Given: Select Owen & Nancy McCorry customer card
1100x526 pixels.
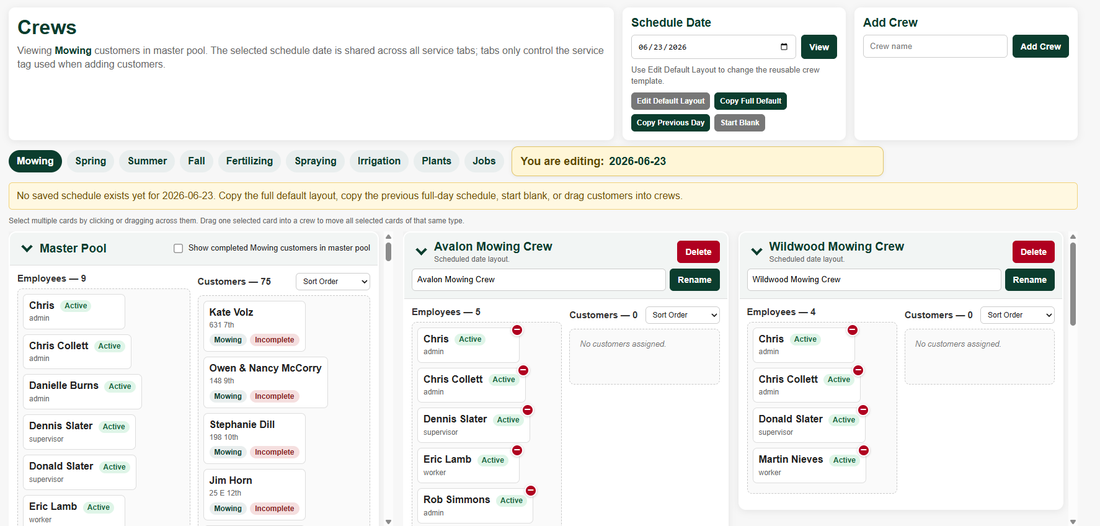Looking at the screenshot, I should 266,383.
